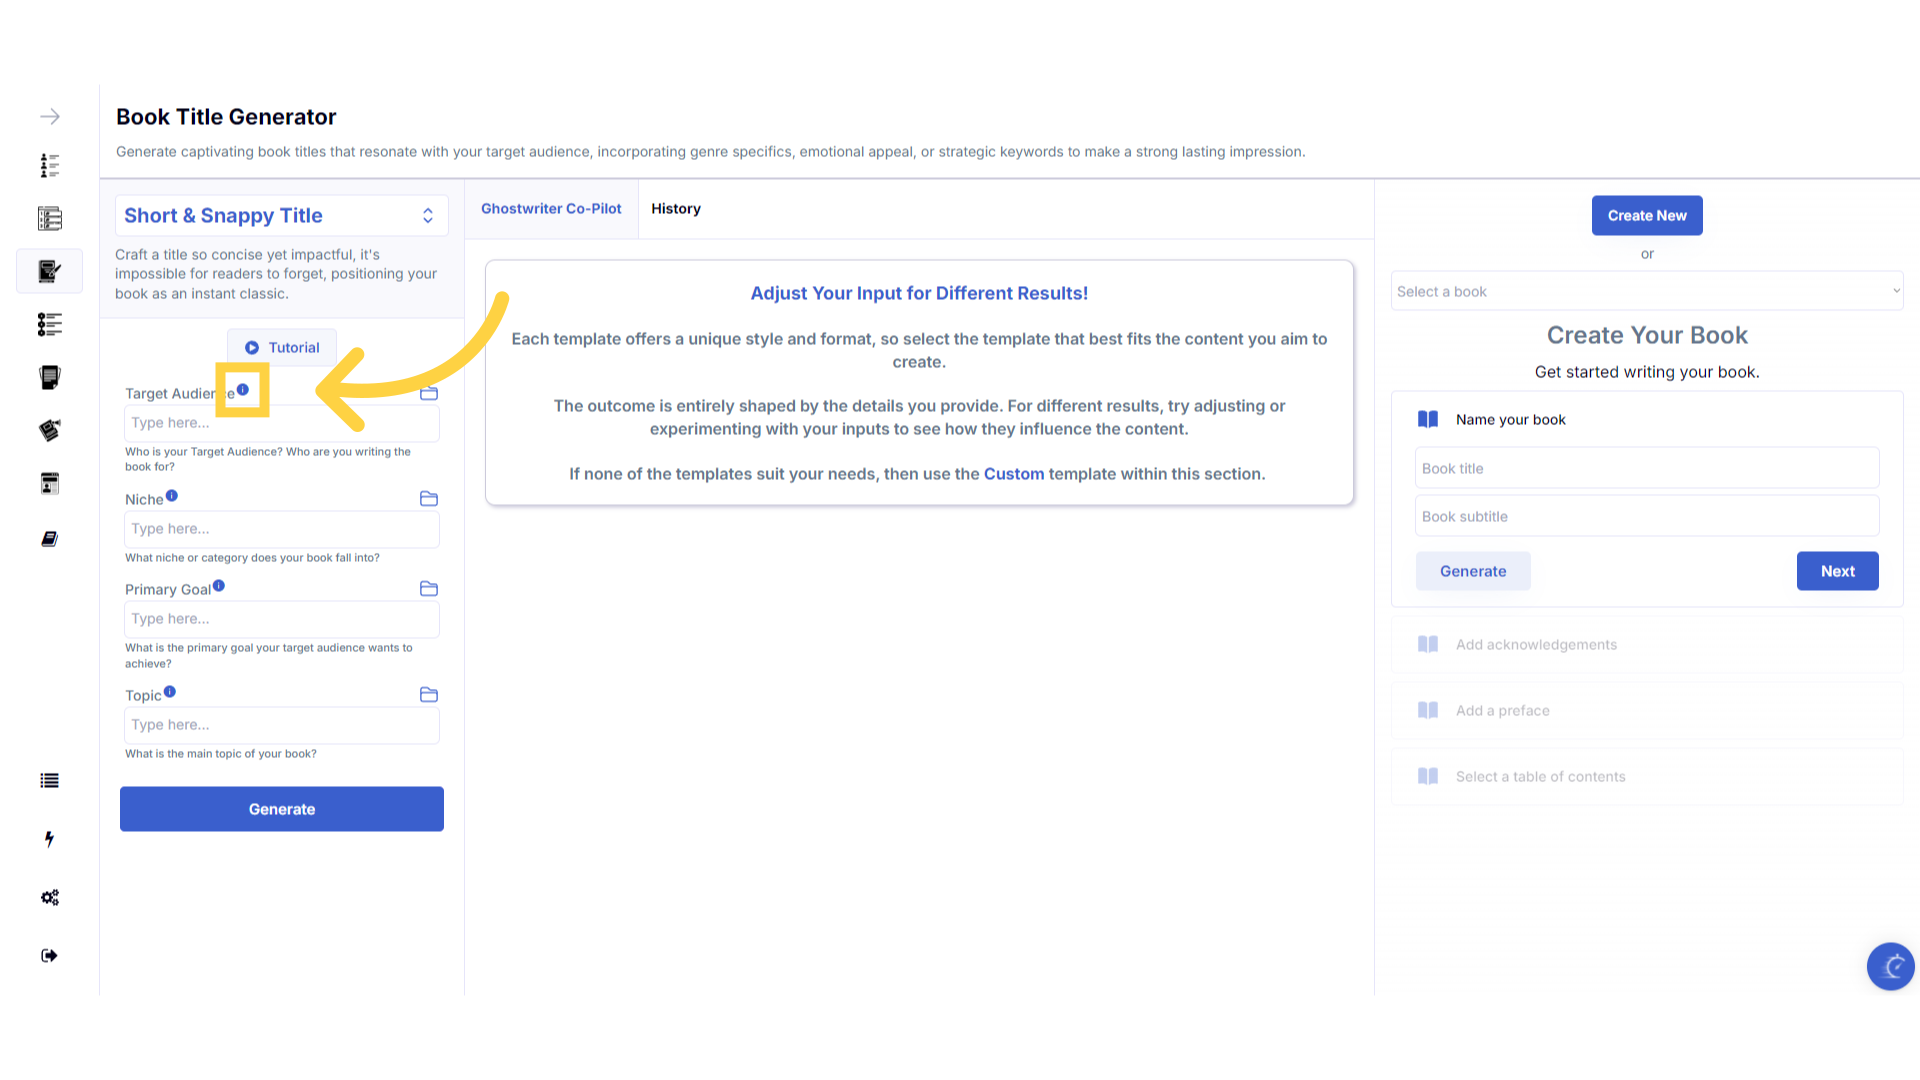Click the info icon next to Topic
Image resolution: width=1920 pixels, height=1080 pixels.
pos(170,692)
